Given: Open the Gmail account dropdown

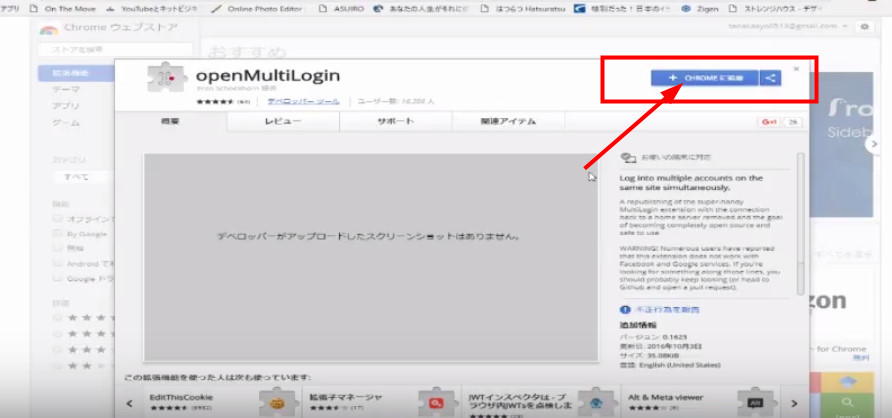Looking at the screenshot, I should click(x=788, y=27).
